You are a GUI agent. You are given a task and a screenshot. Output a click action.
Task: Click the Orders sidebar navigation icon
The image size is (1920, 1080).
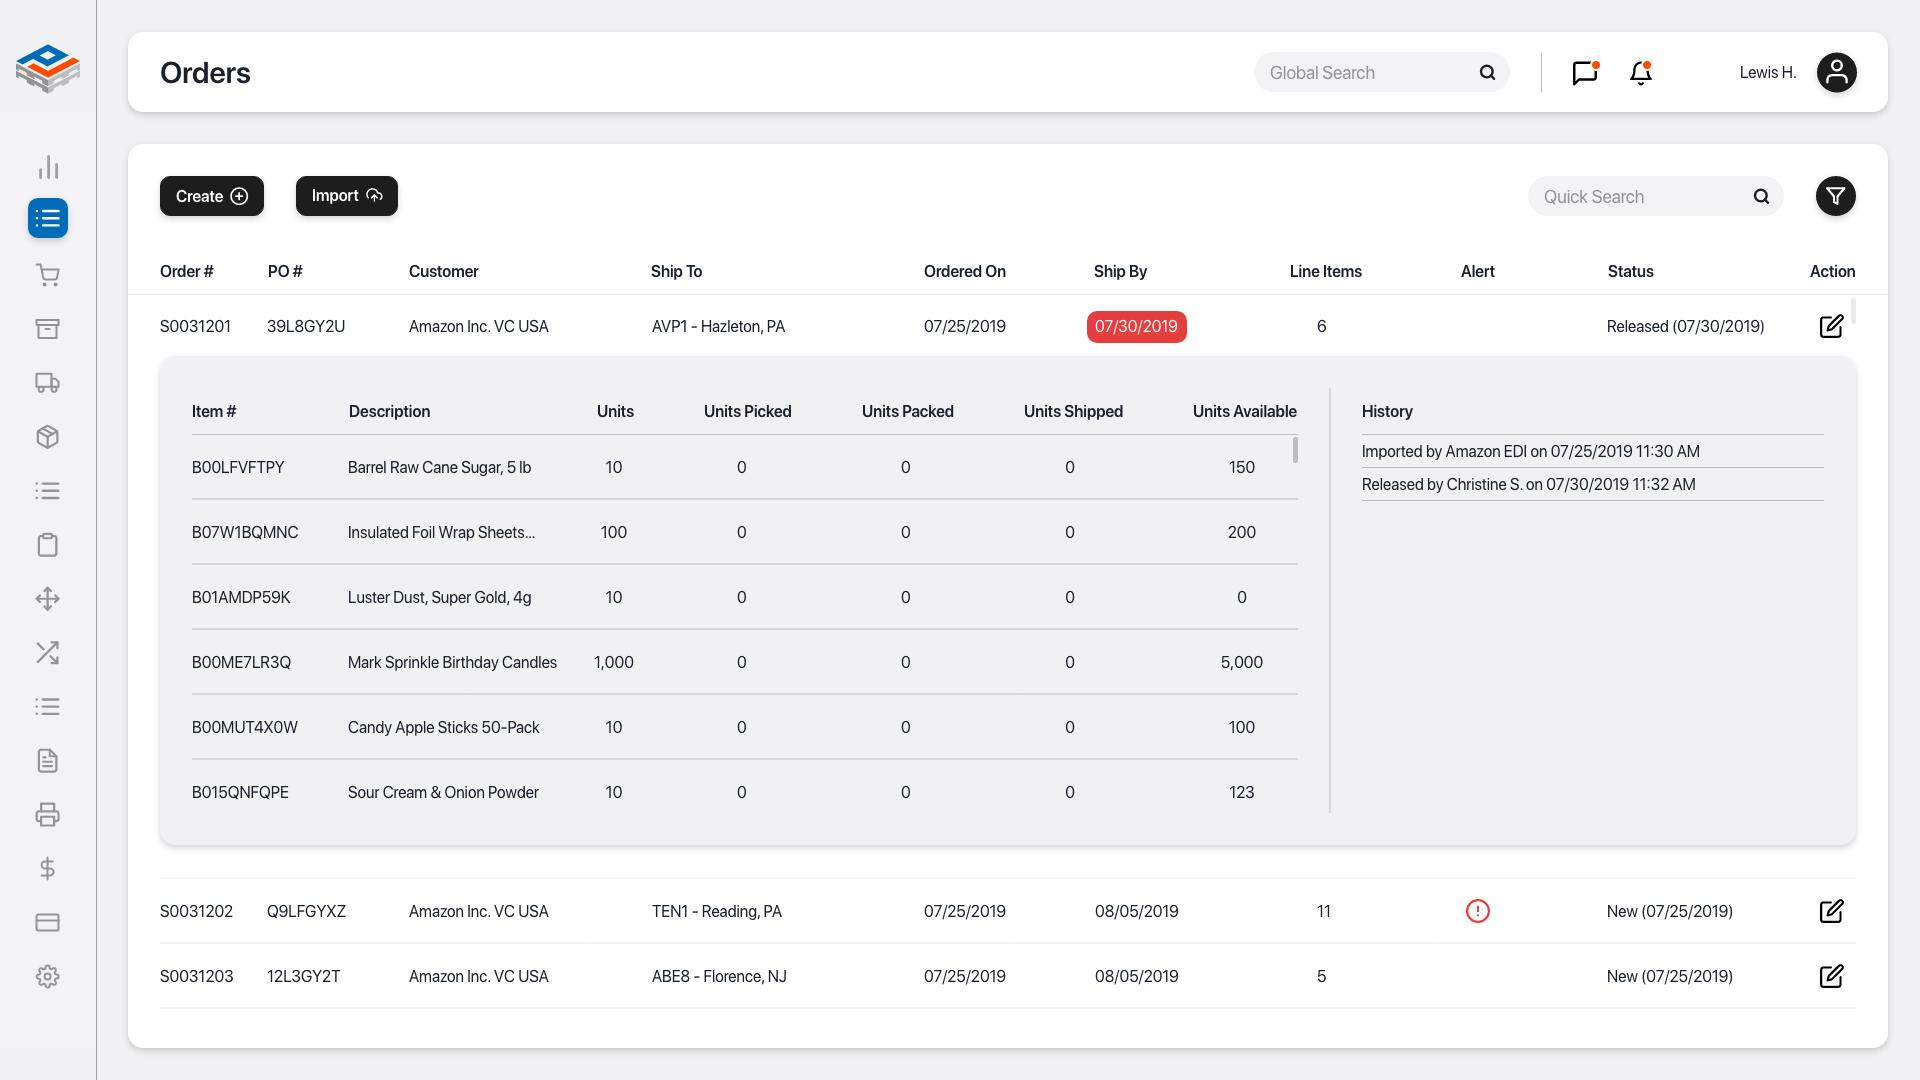(x=47, y=219)
